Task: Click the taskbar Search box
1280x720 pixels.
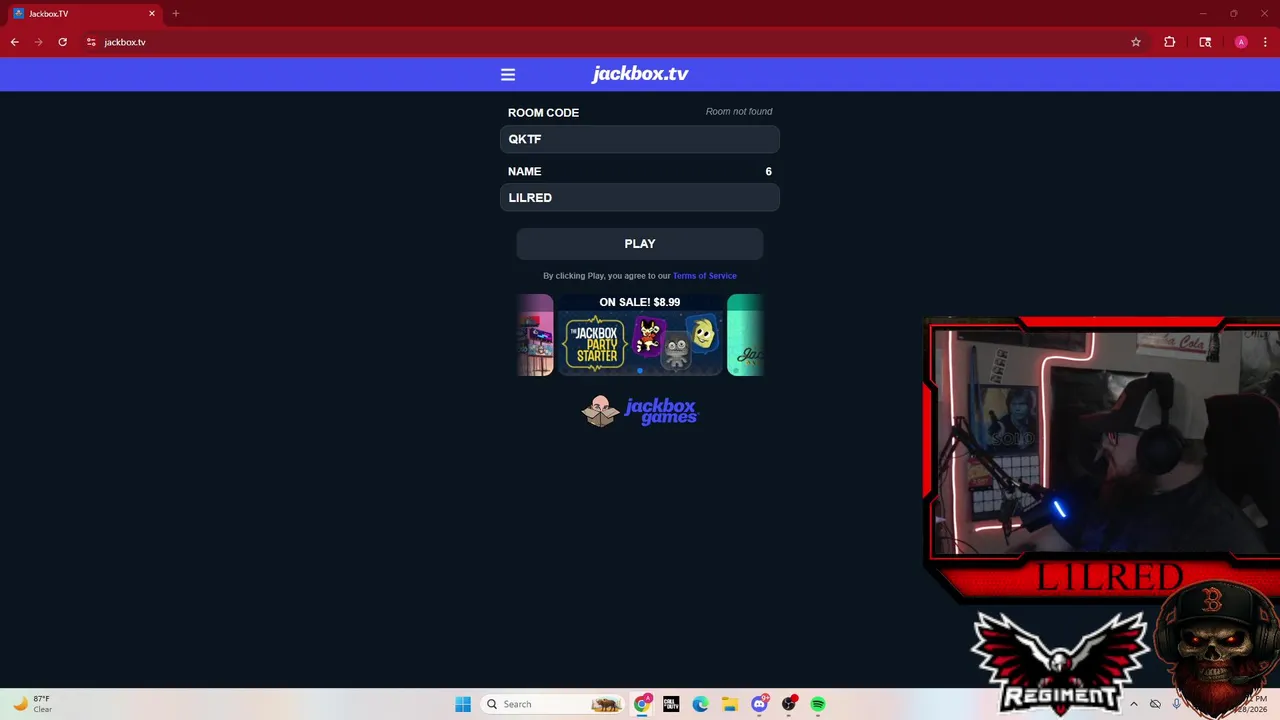Action: (x=555, y=704)
